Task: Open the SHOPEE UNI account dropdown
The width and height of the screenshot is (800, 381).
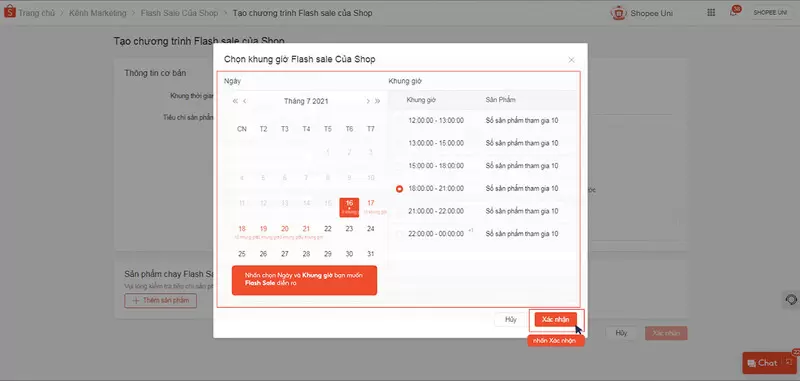Action: coord(770,13)
